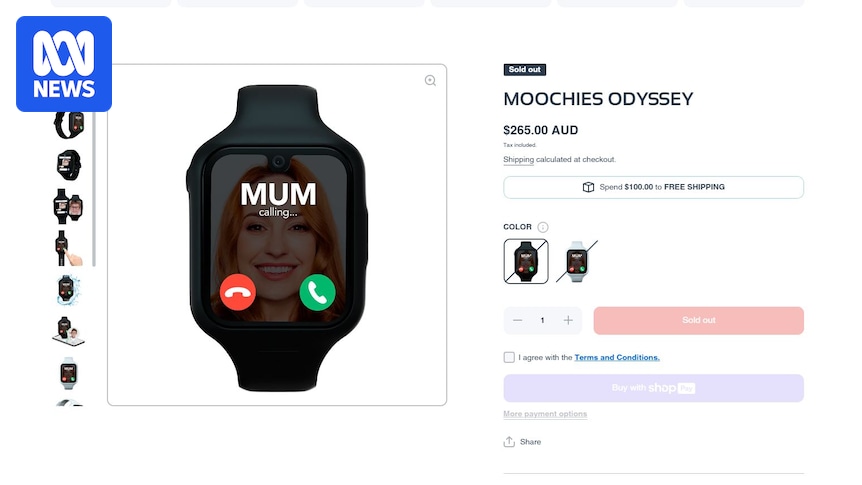Open the Terms and Conditions link
Image resolution: width=862 pixels, height=485 pixels.
(x=617, y=357)
